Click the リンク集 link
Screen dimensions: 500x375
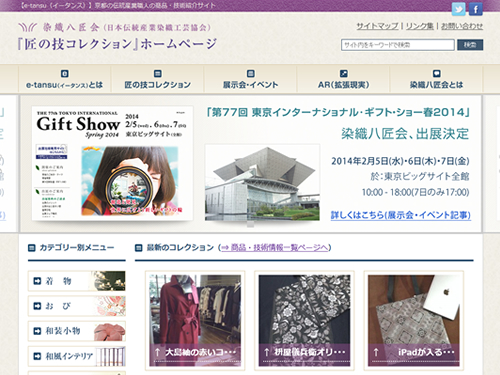point(420,26)
